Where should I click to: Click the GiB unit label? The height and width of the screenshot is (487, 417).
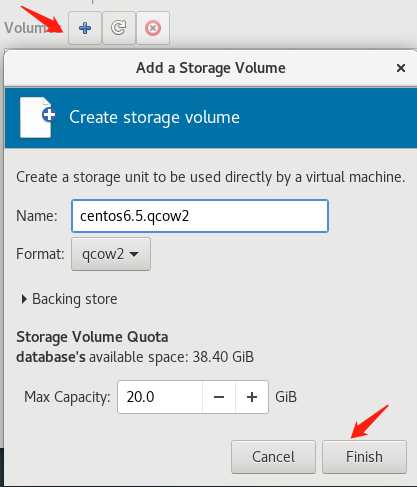tap(286, 397)
